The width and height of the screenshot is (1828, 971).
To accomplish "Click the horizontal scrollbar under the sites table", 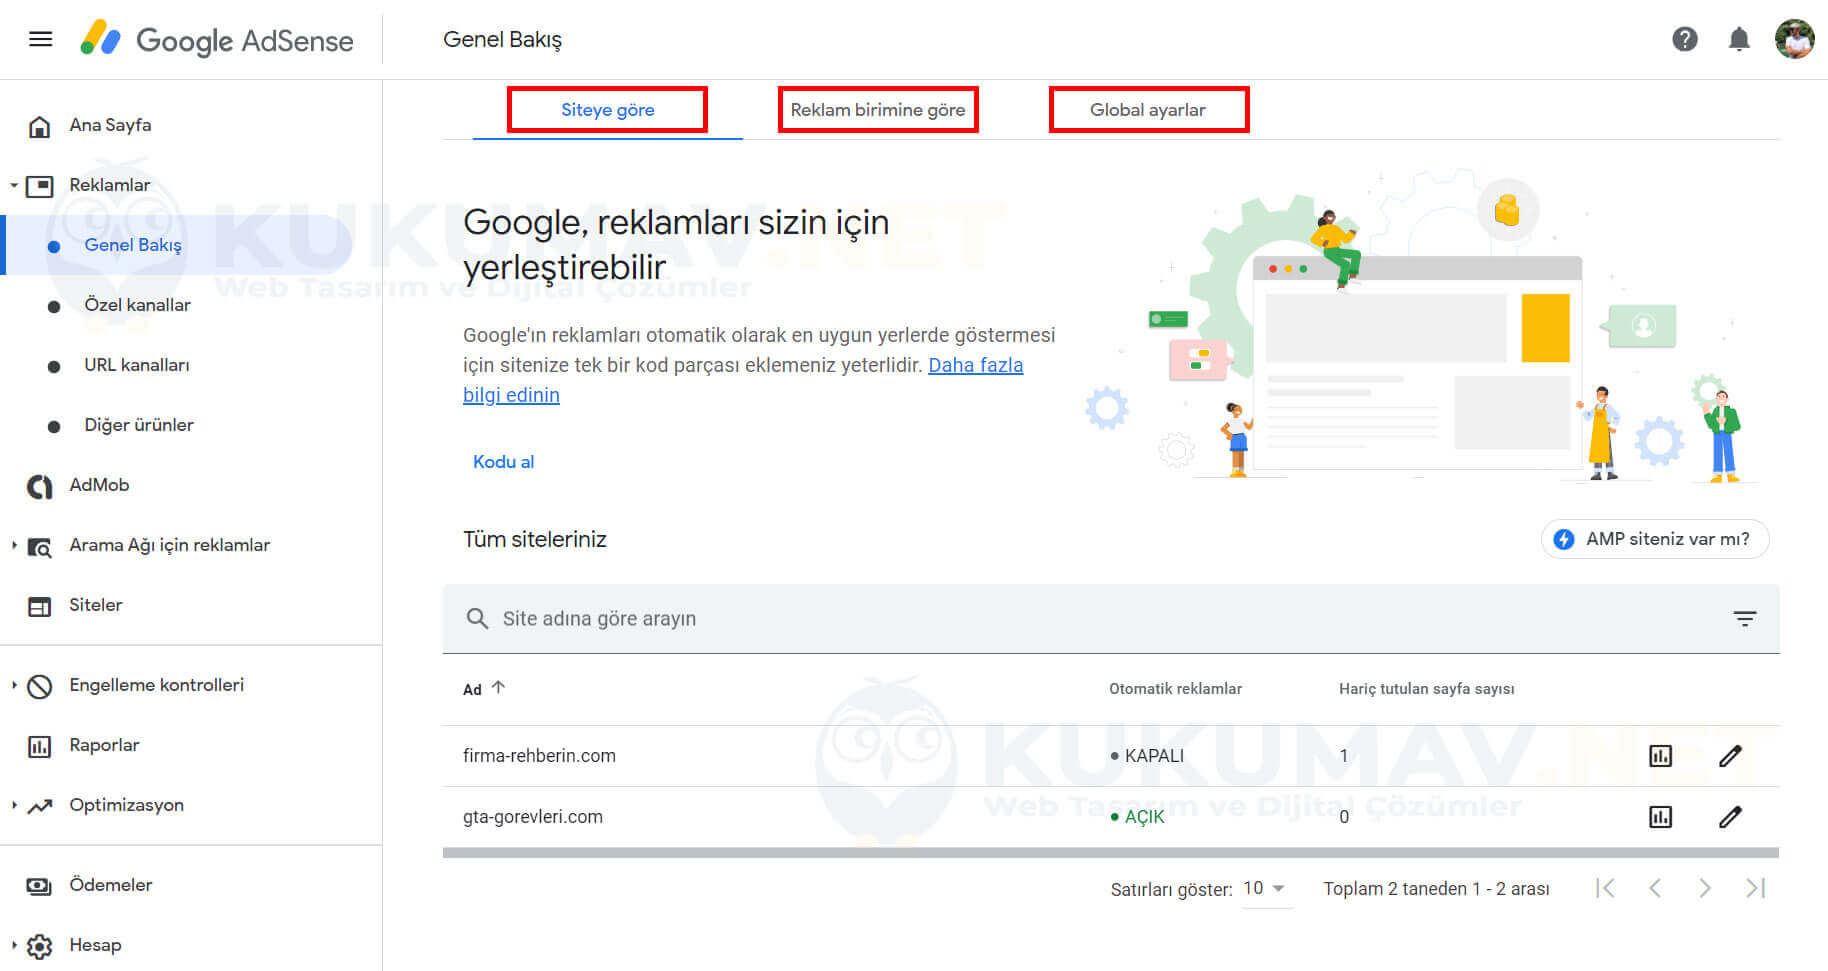I will point(1110,853).
